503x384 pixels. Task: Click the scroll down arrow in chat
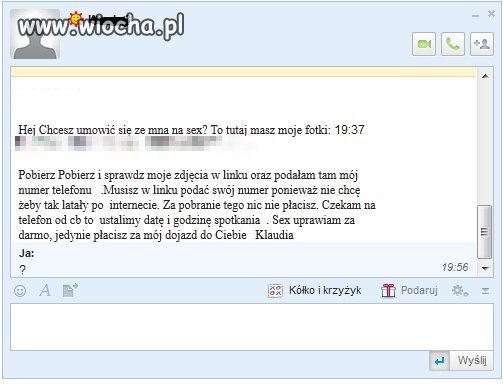pyautogui.click(x=485, y=268)
